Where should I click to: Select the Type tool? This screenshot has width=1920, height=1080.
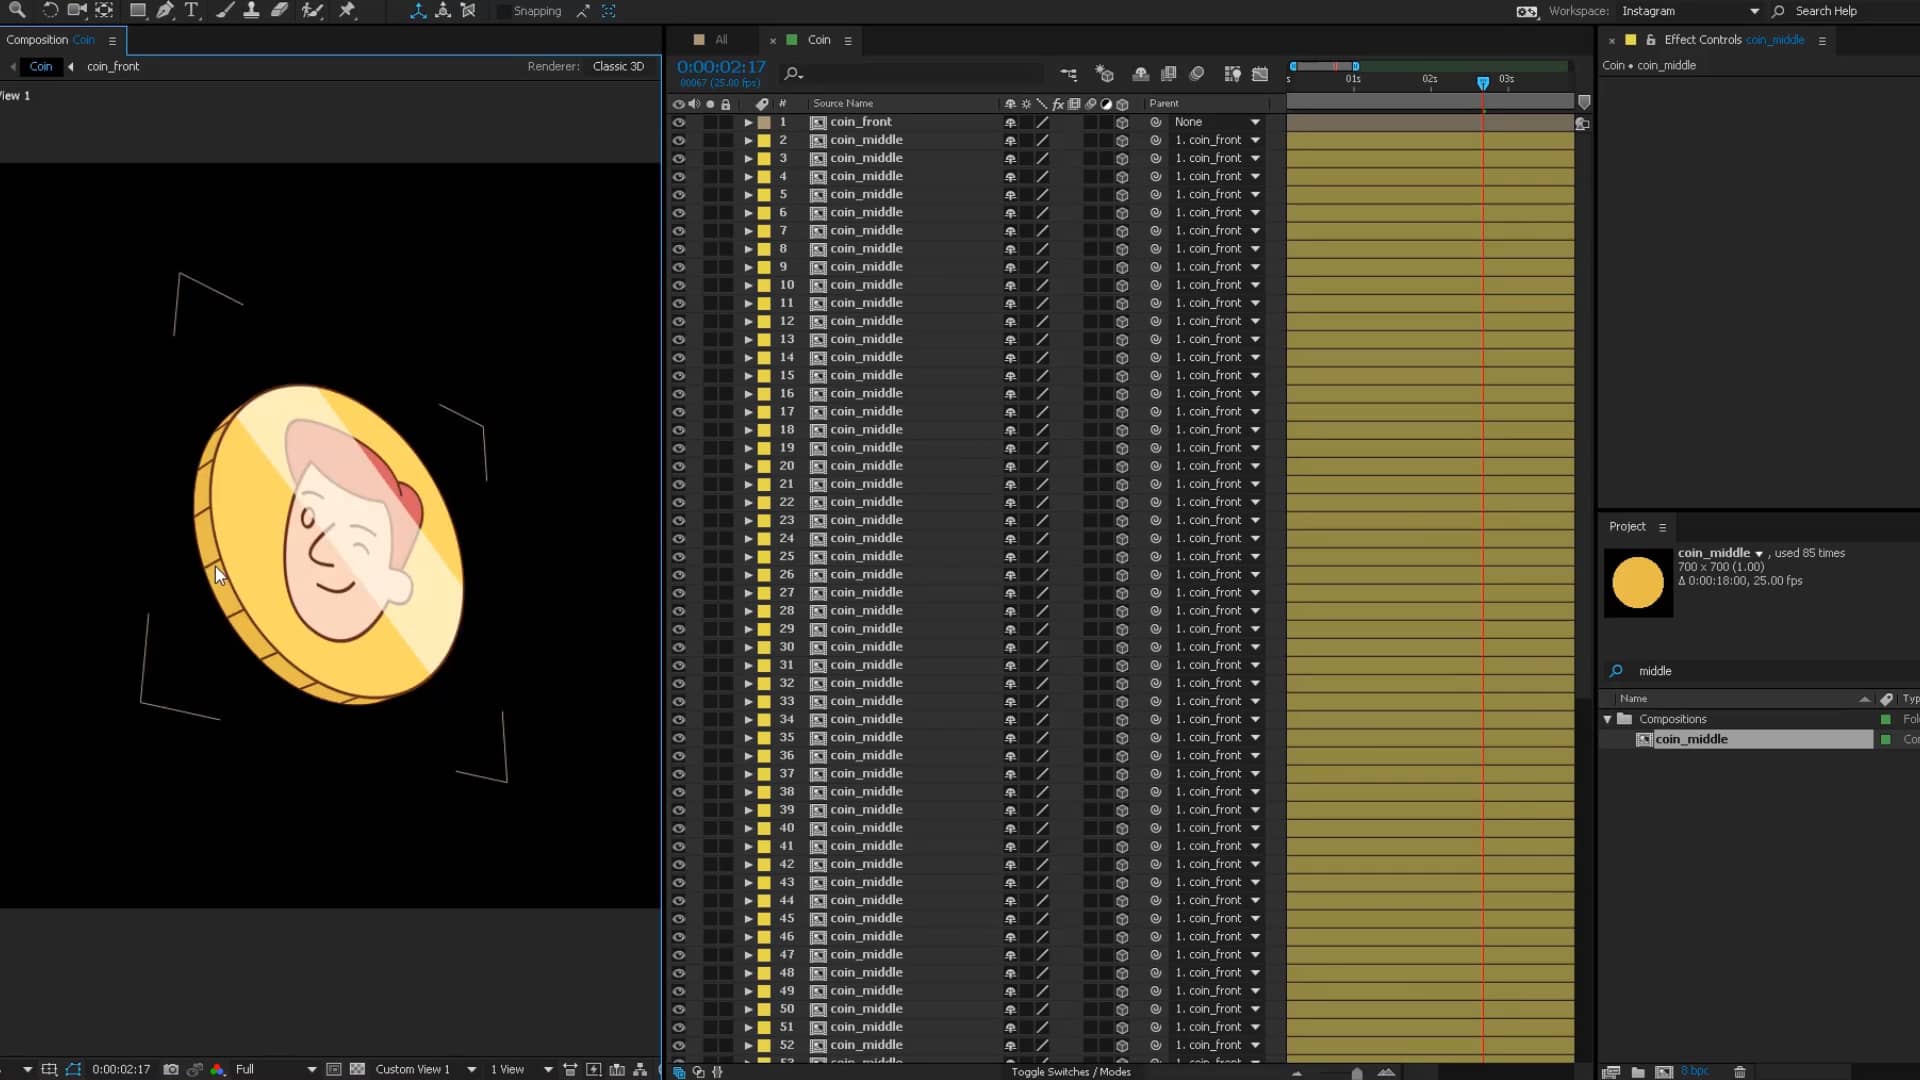192,11
